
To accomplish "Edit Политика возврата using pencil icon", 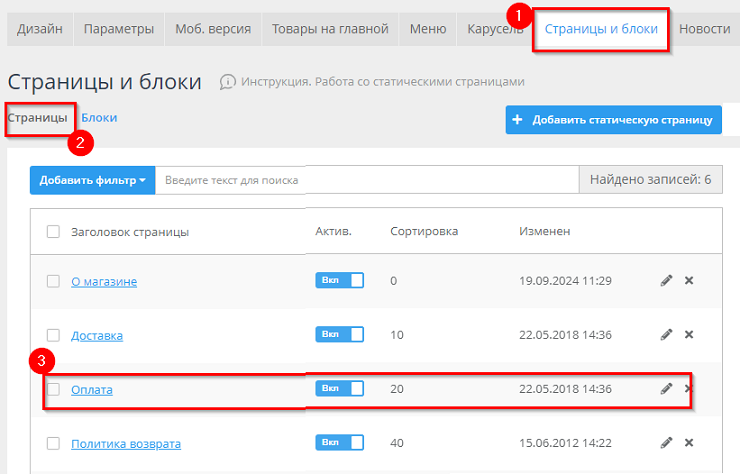I will (667, 443).
